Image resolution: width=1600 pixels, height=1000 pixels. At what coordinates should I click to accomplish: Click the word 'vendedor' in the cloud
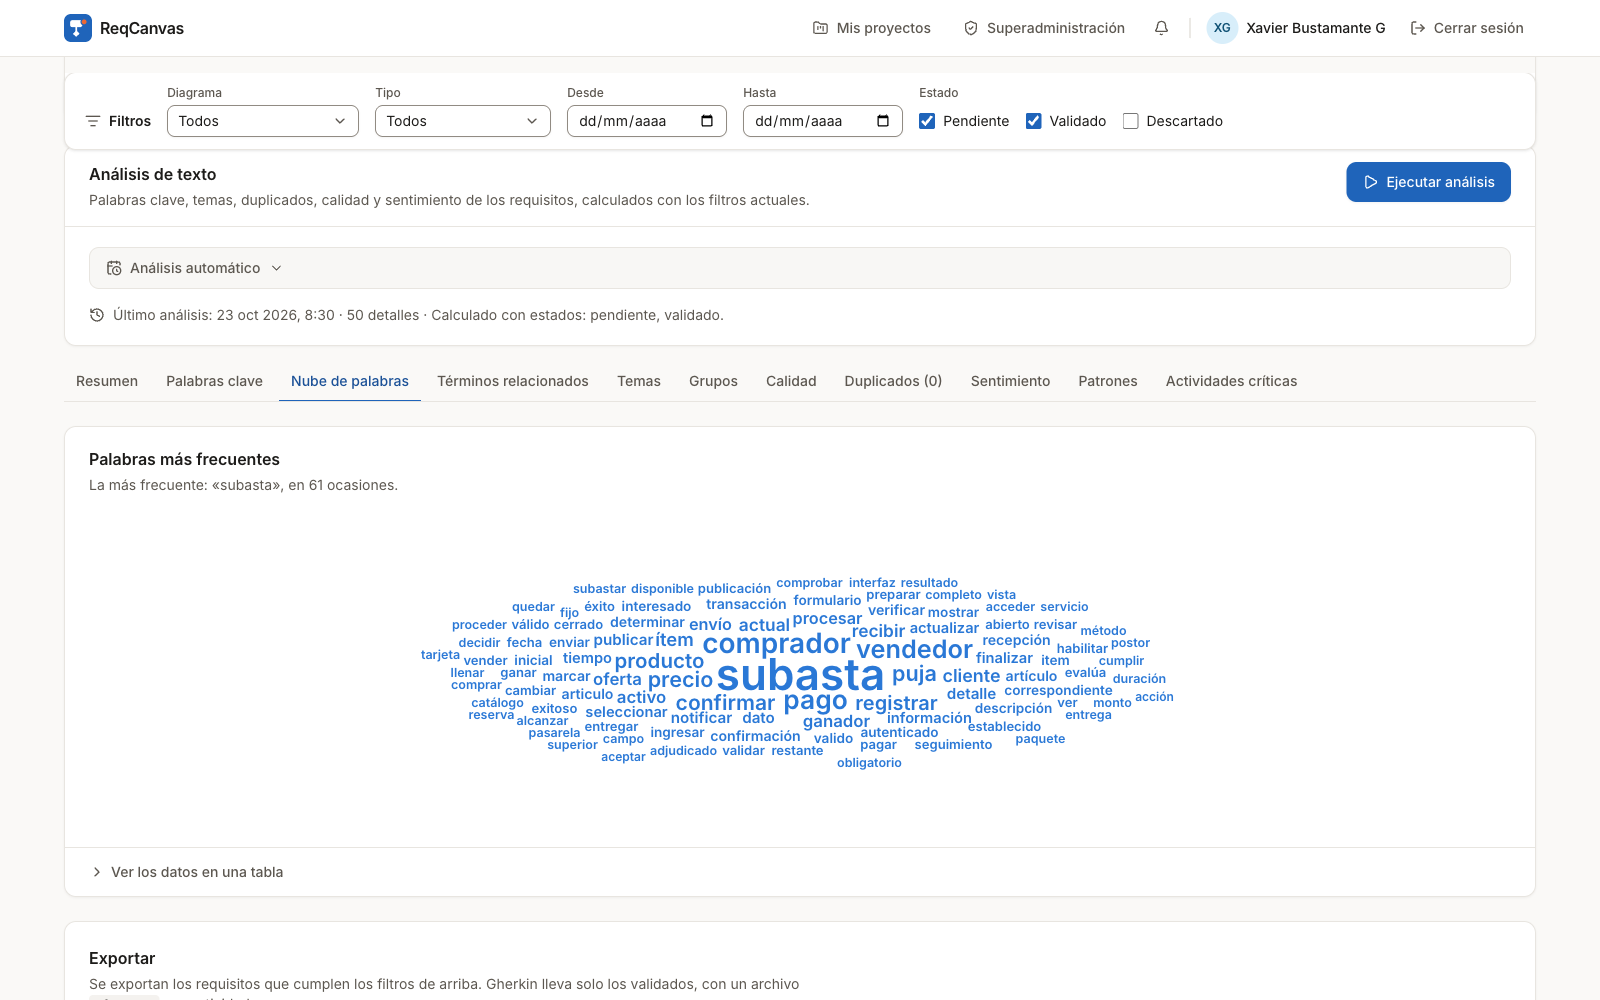(x=914, y=650)
